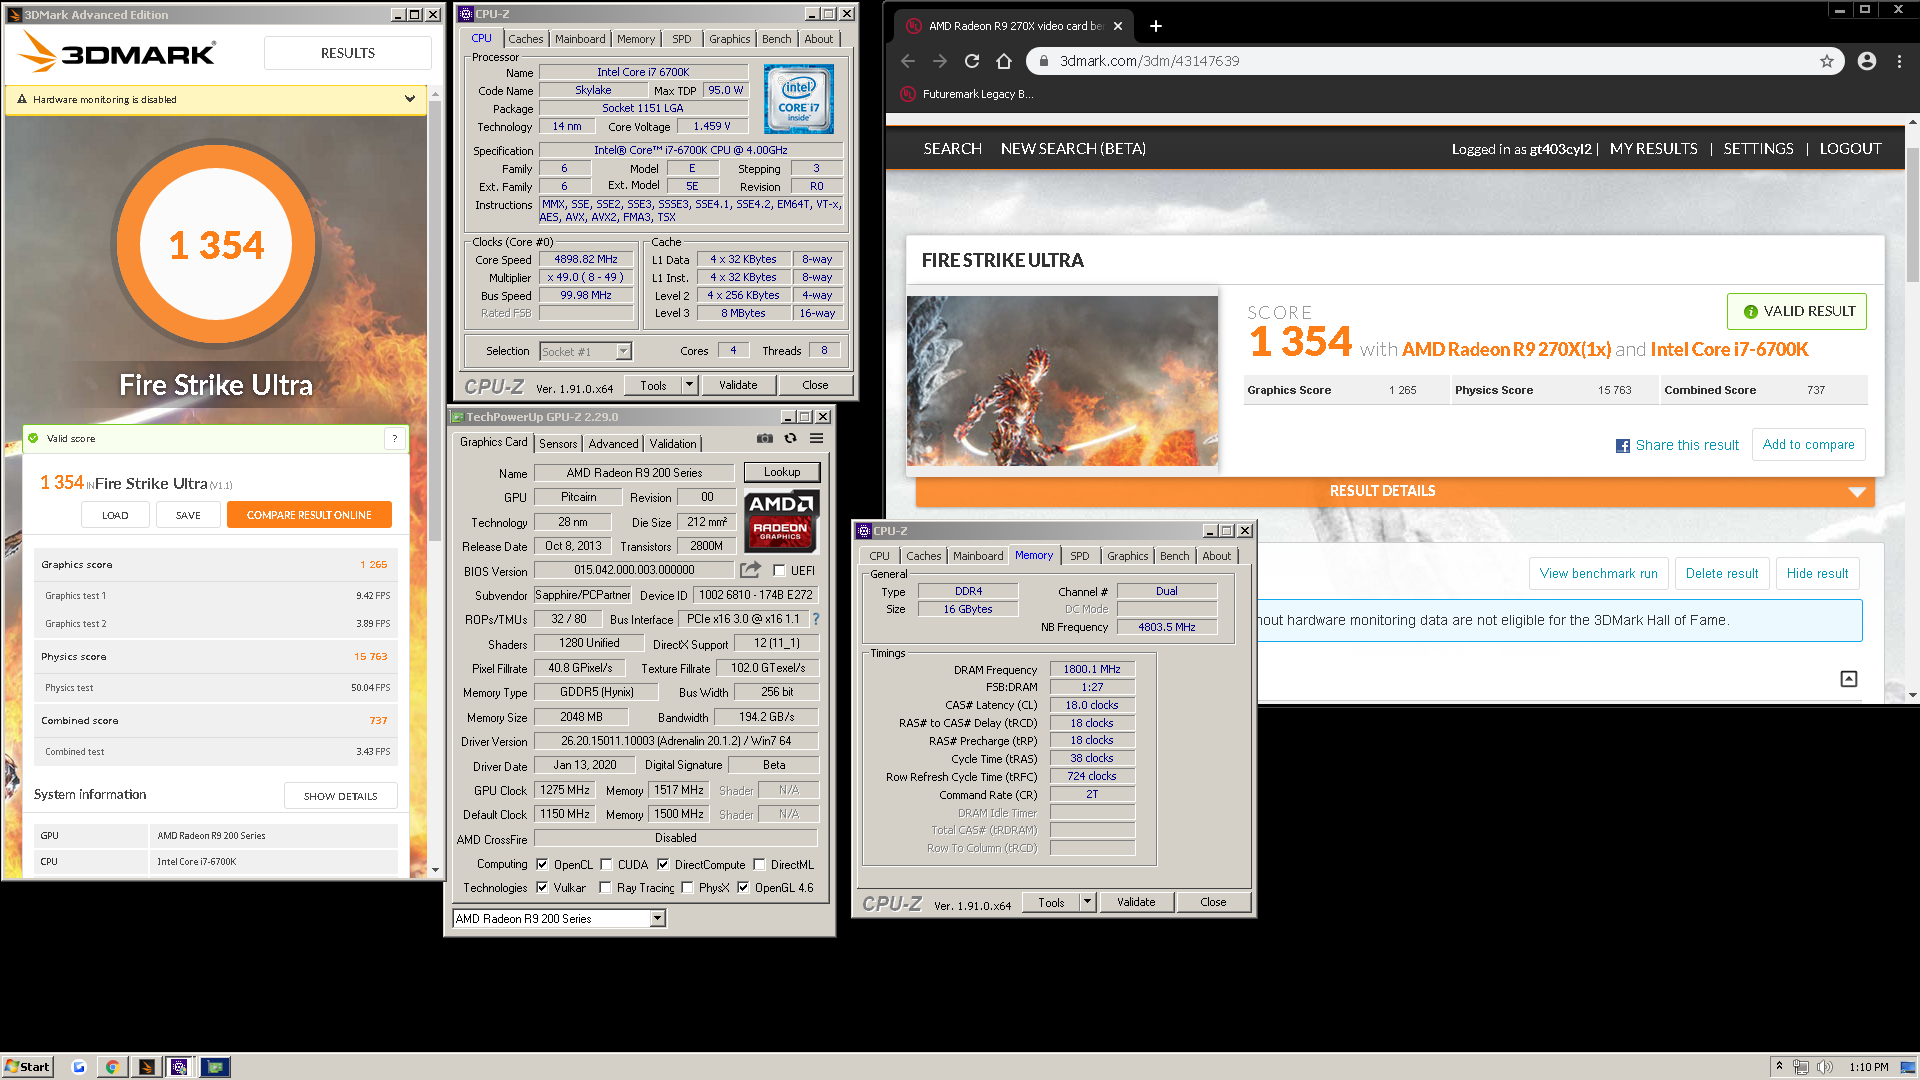1920x1080 pixels.
Task: Open a new Chrome tab with plus
Action: pos(1156,26)
